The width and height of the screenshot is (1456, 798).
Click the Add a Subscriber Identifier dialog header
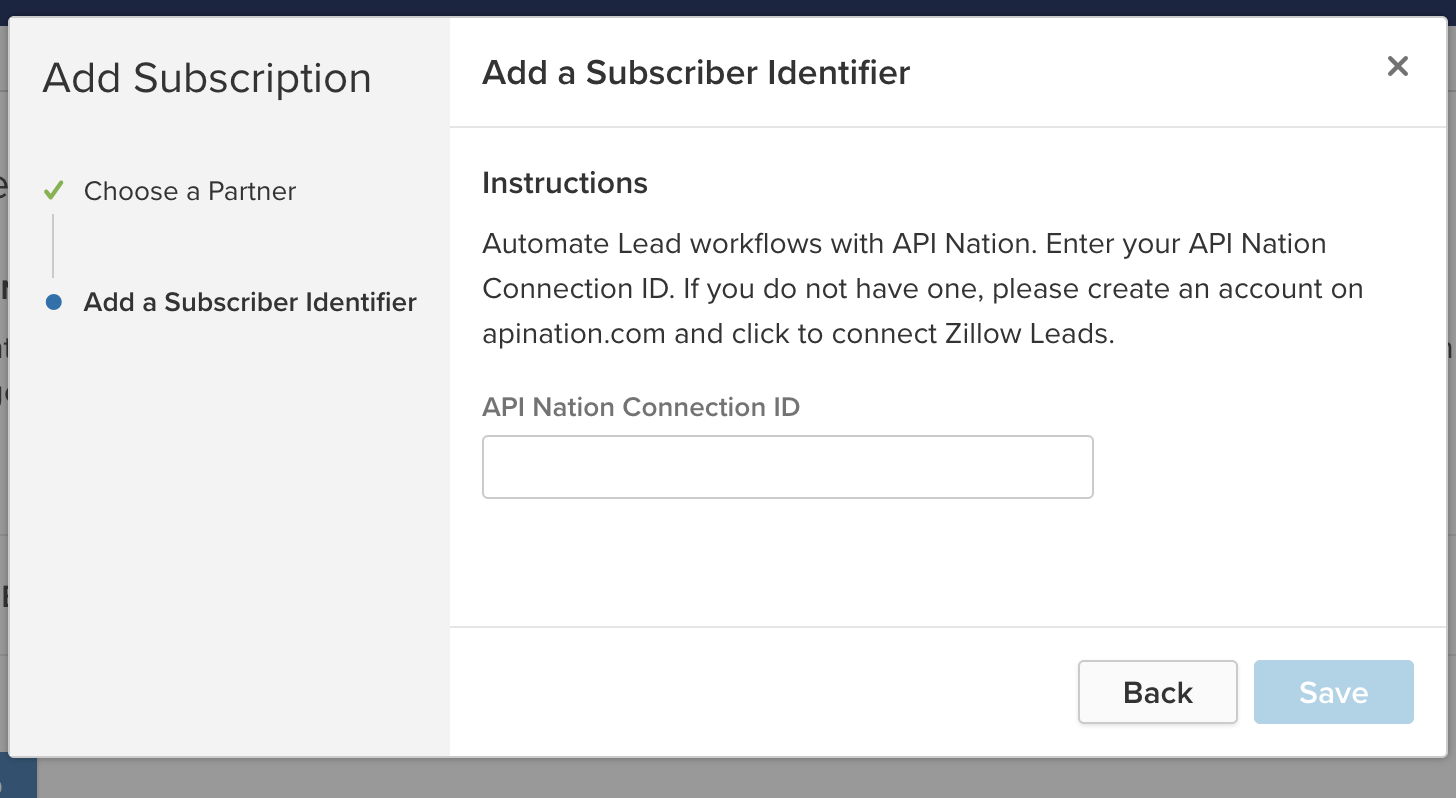(696, 73)
